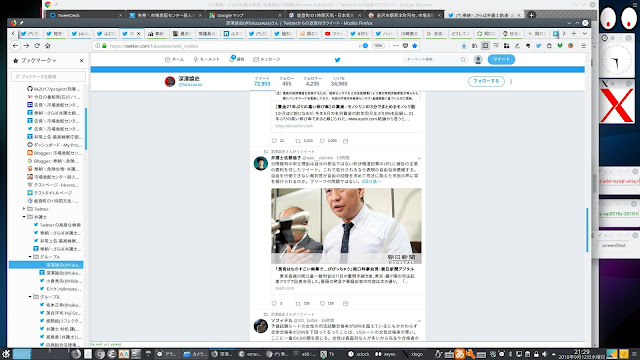Open Moments (モーメント) nav item

207,60
